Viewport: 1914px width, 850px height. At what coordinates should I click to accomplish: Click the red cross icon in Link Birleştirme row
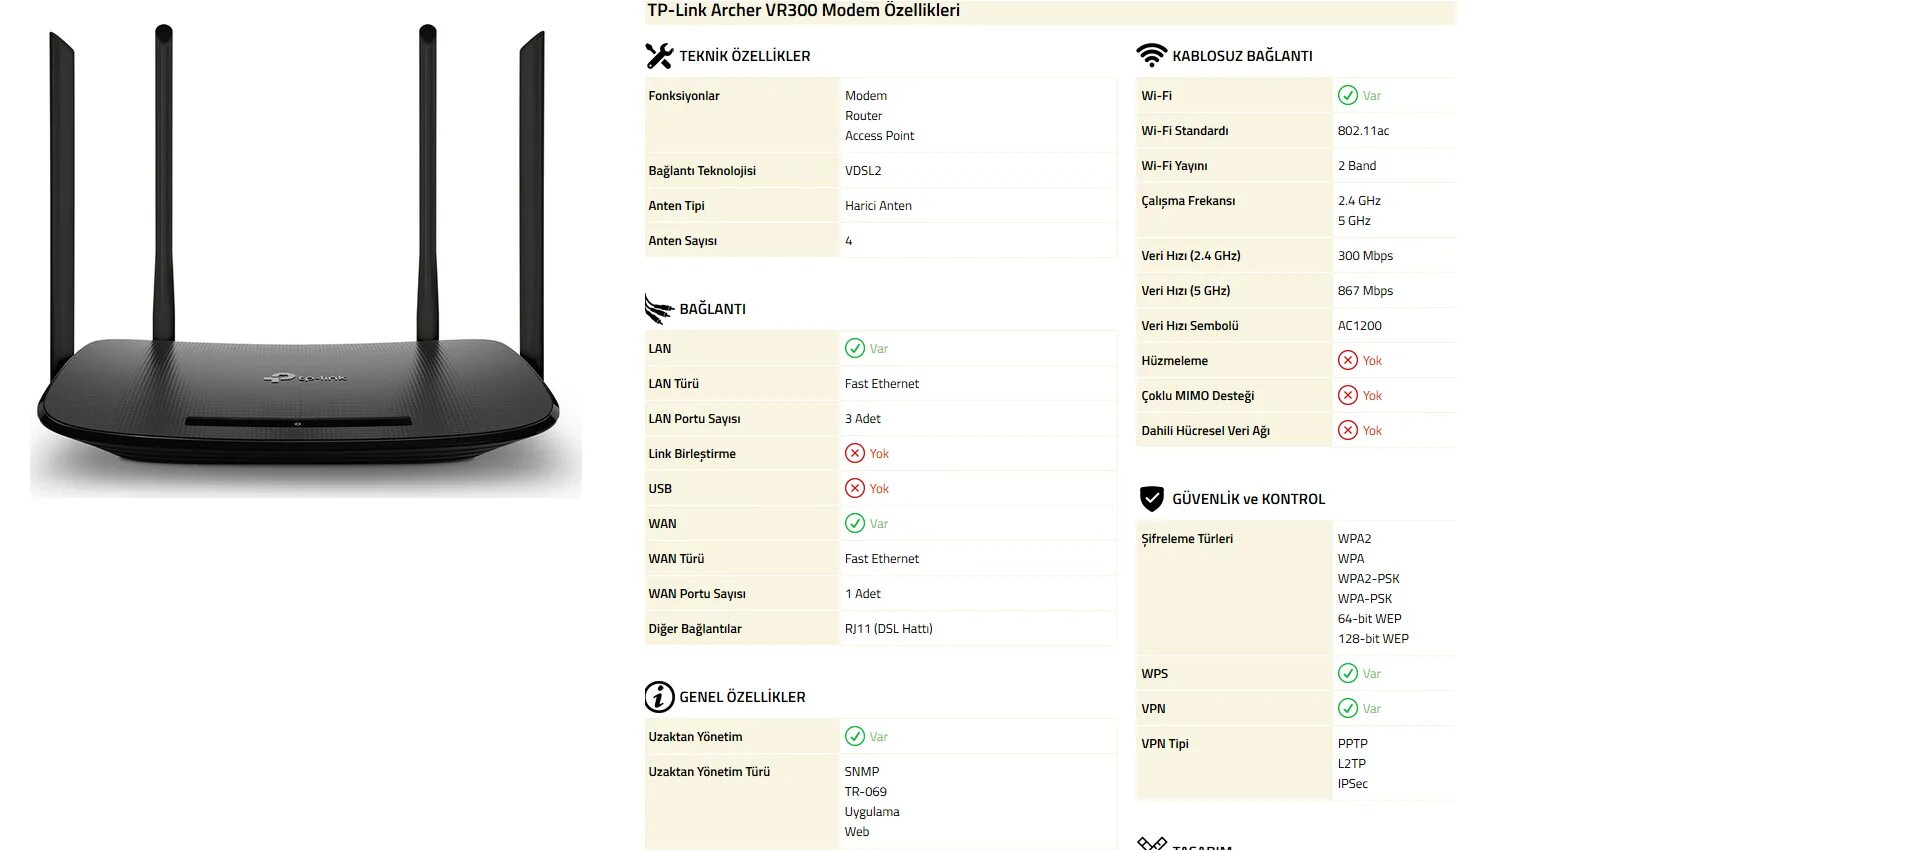(855, 453)
